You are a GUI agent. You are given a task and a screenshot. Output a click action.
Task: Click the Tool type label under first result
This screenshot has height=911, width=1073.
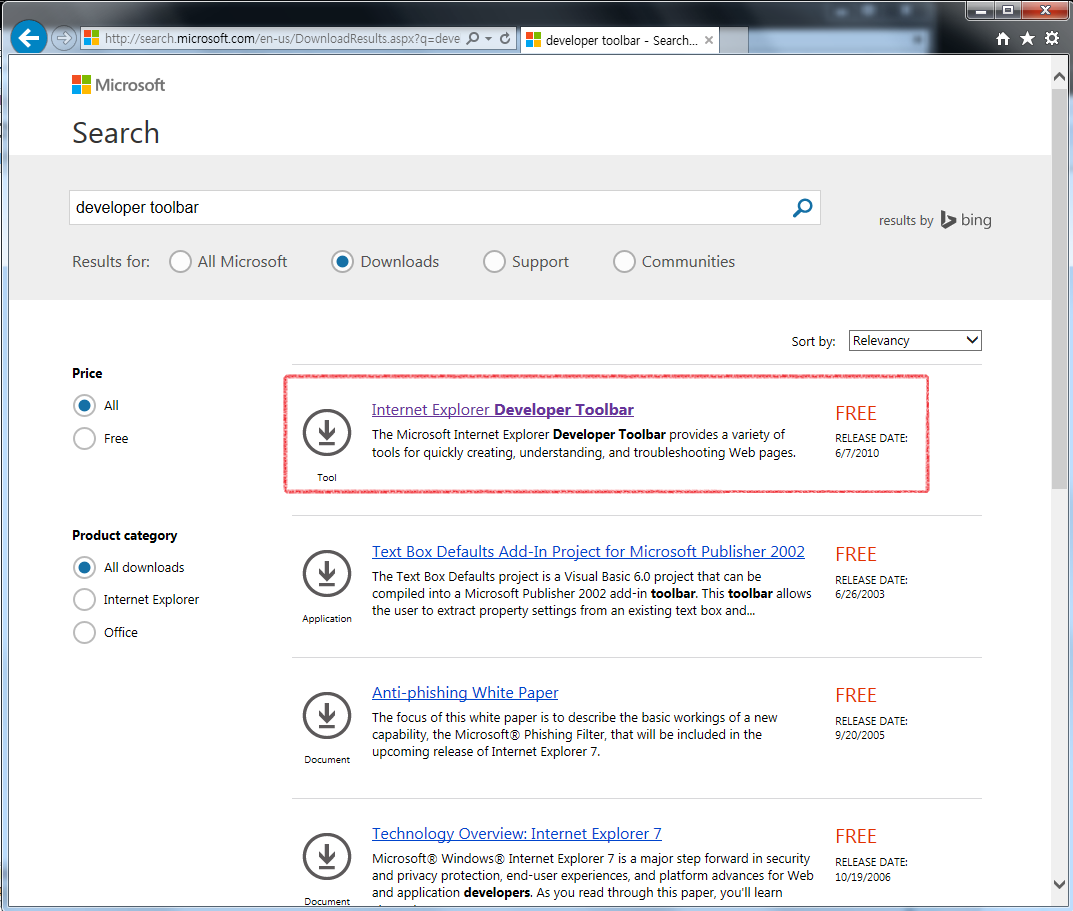point(326,478)
